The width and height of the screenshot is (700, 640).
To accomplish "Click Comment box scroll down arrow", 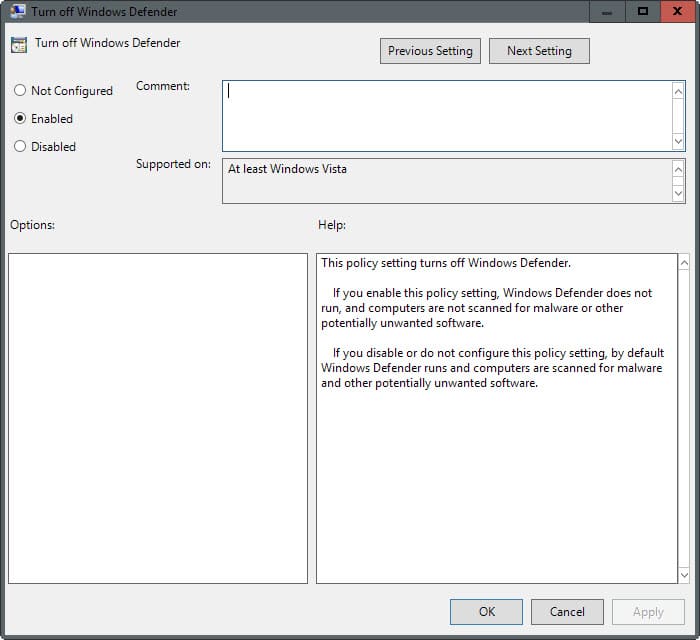I will click(x=678, y=141).
